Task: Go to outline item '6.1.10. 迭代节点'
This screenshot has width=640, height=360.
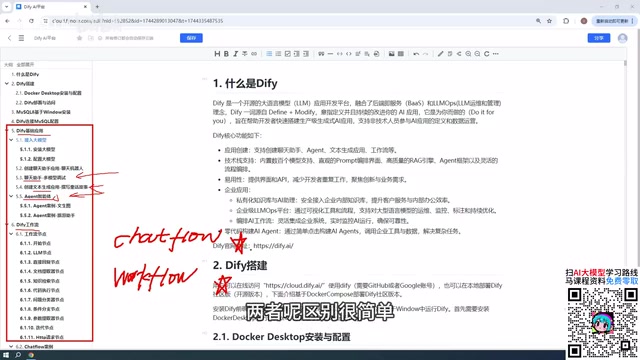Action: (37, 328)
